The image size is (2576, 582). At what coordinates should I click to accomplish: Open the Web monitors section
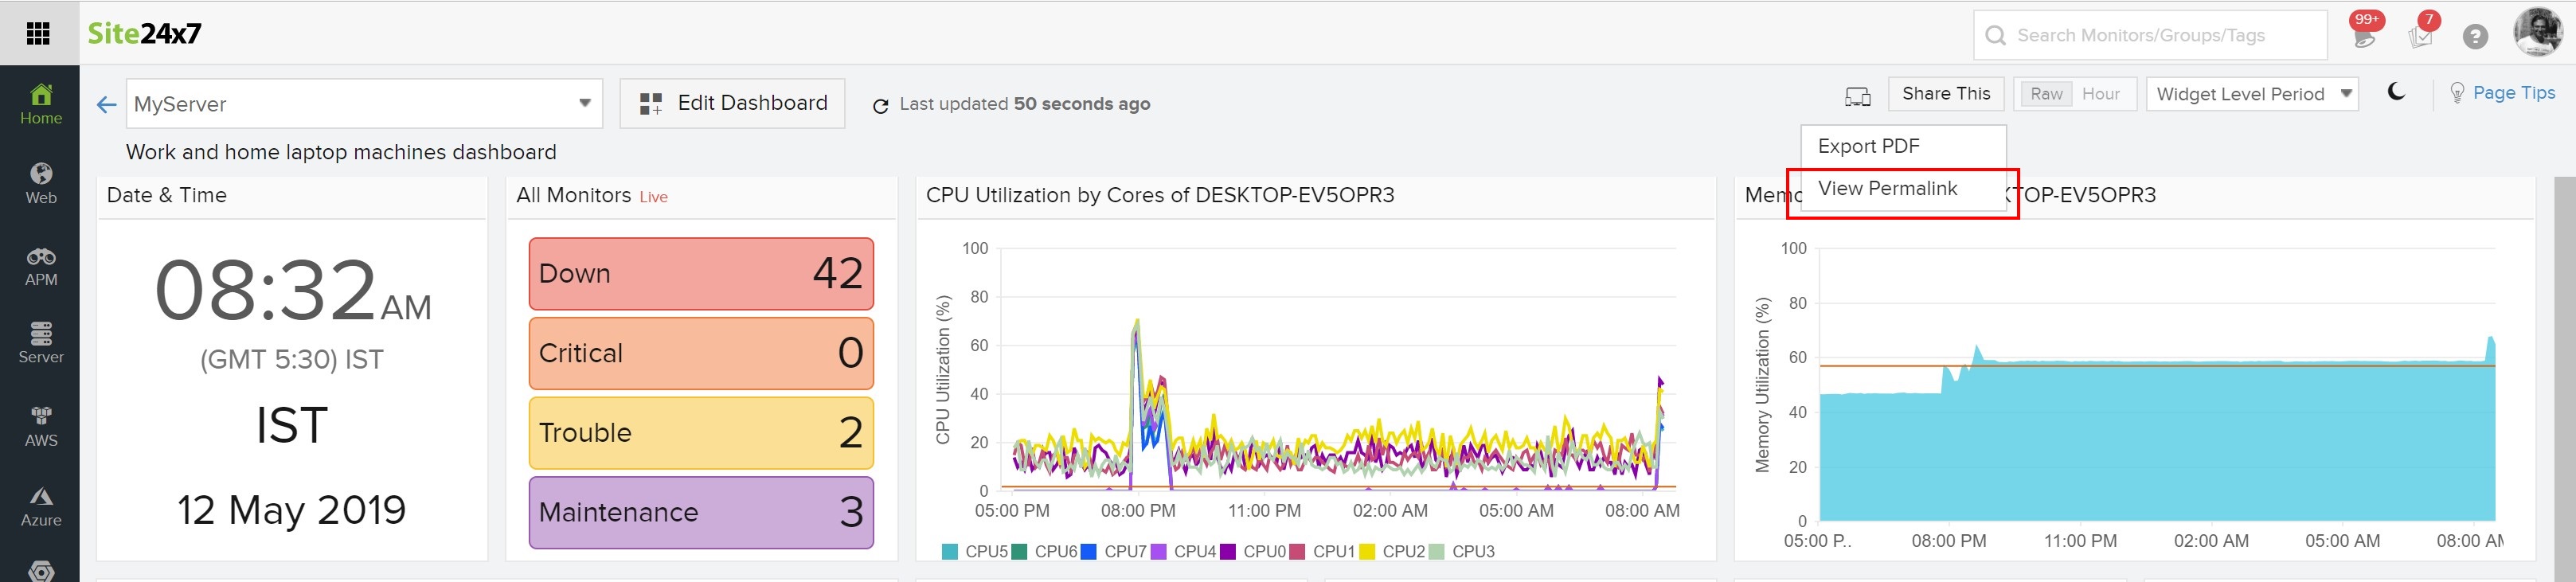point(40,184)
